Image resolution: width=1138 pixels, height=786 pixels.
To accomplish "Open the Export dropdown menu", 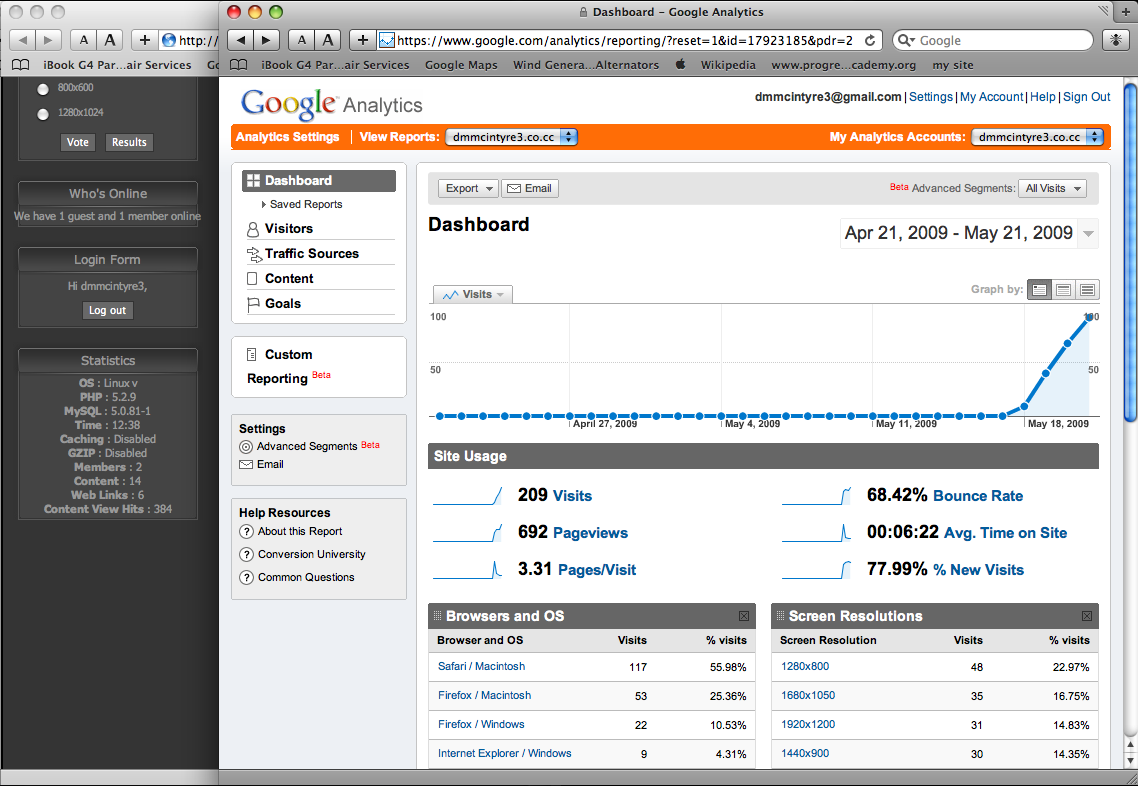I will coord(468,189).
